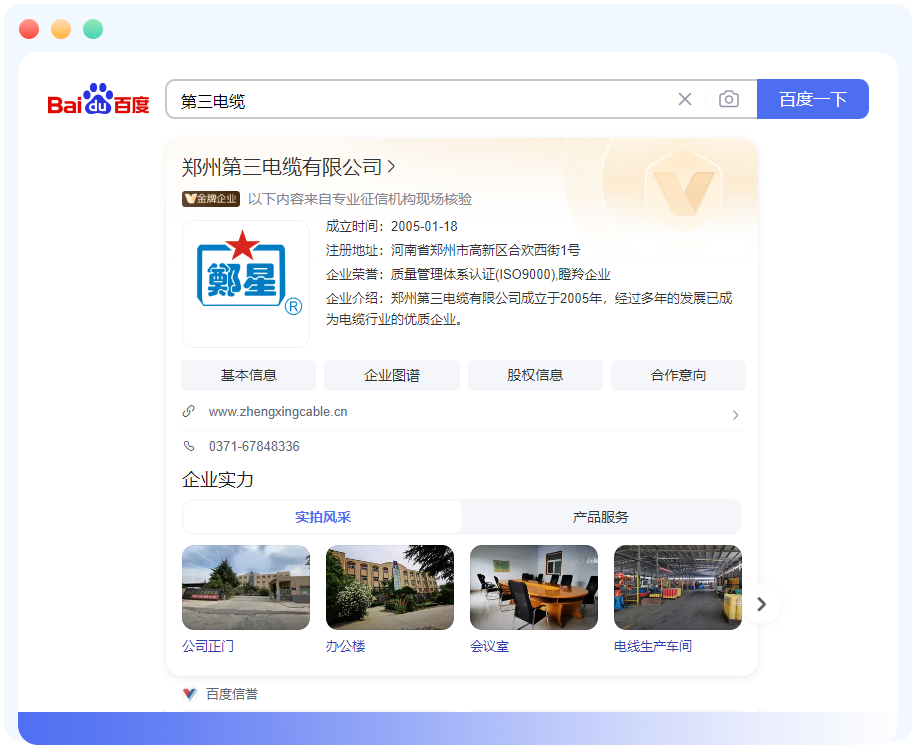Click the Baidu paw logo
This screenshot has width=916, height=745.
pos(98,99)
